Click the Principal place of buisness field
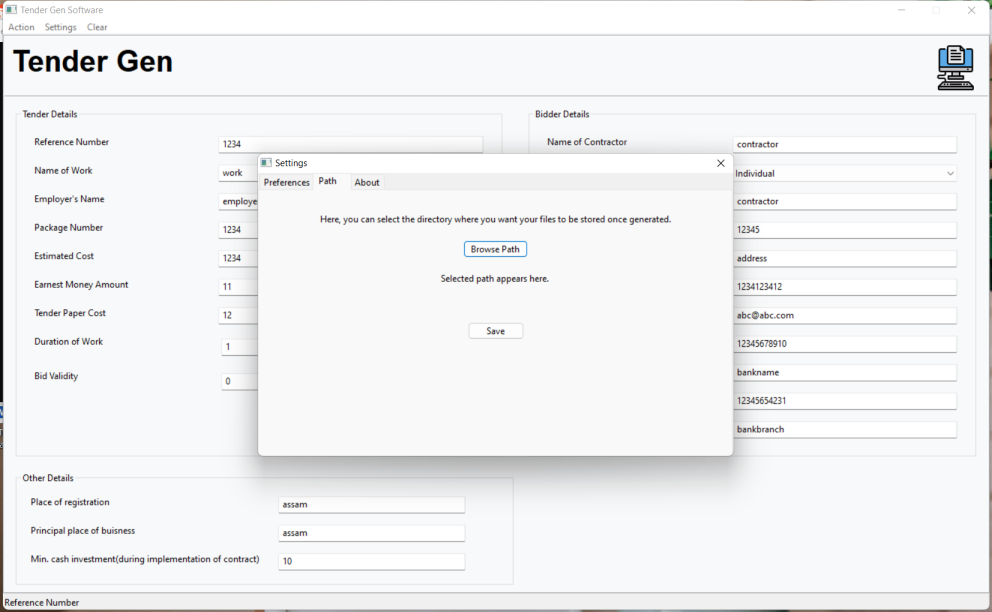992x612 pixels. (371, 533)
